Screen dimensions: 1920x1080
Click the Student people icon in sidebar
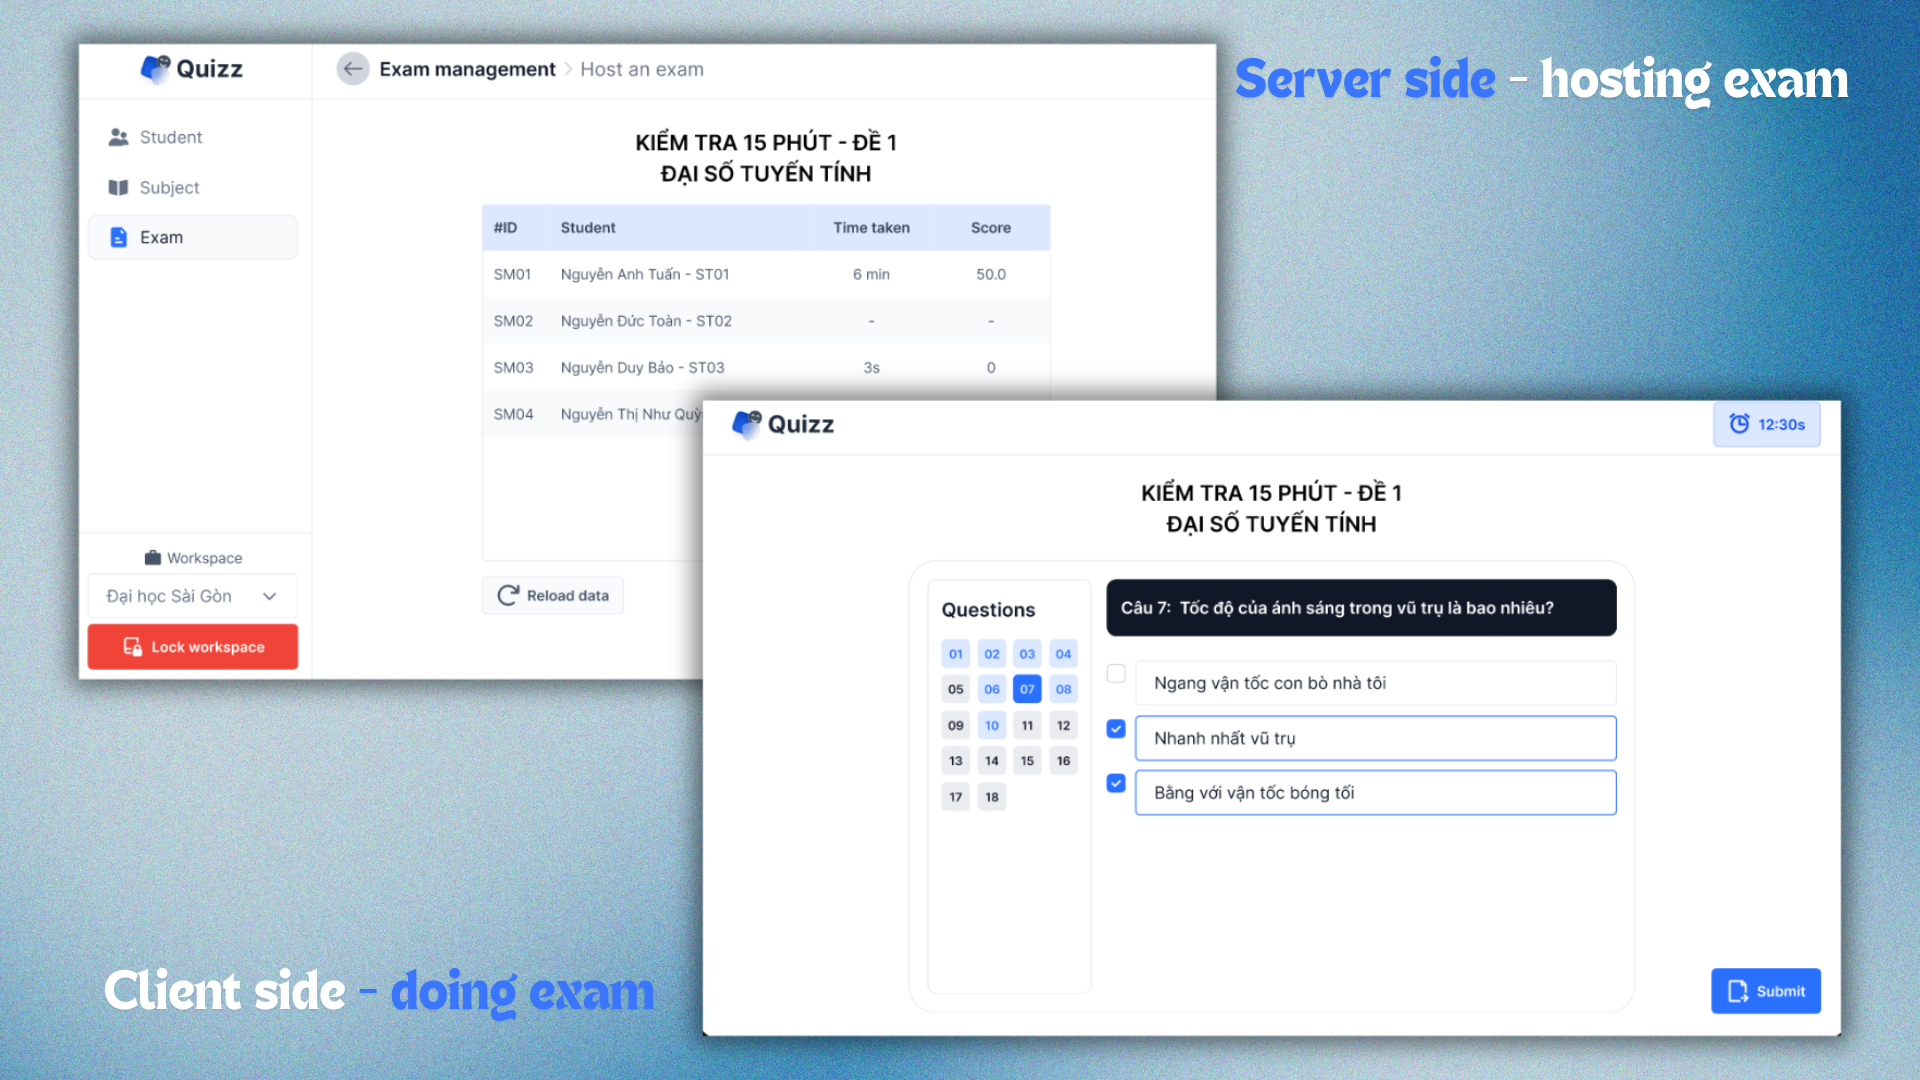118,137
